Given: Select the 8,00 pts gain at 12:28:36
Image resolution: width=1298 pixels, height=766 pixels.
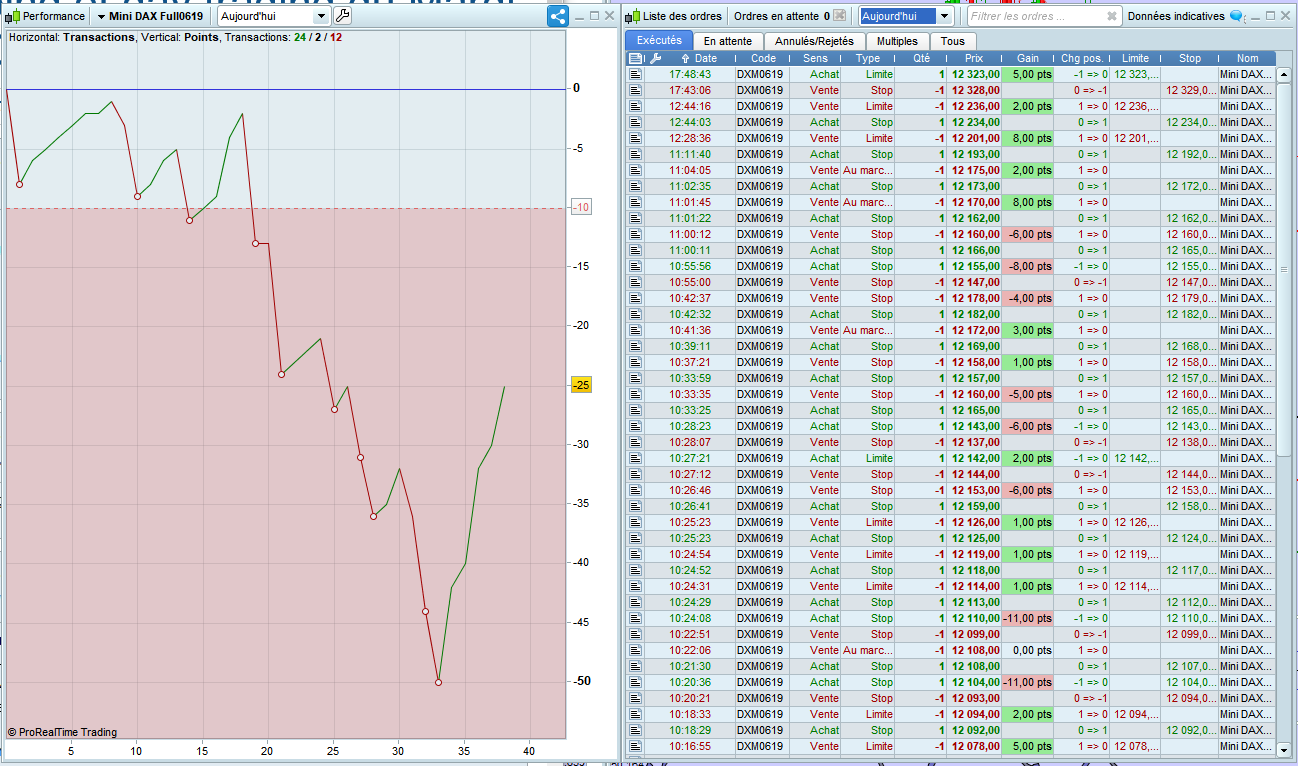Looking at the screenshot, I should 1028,138.
